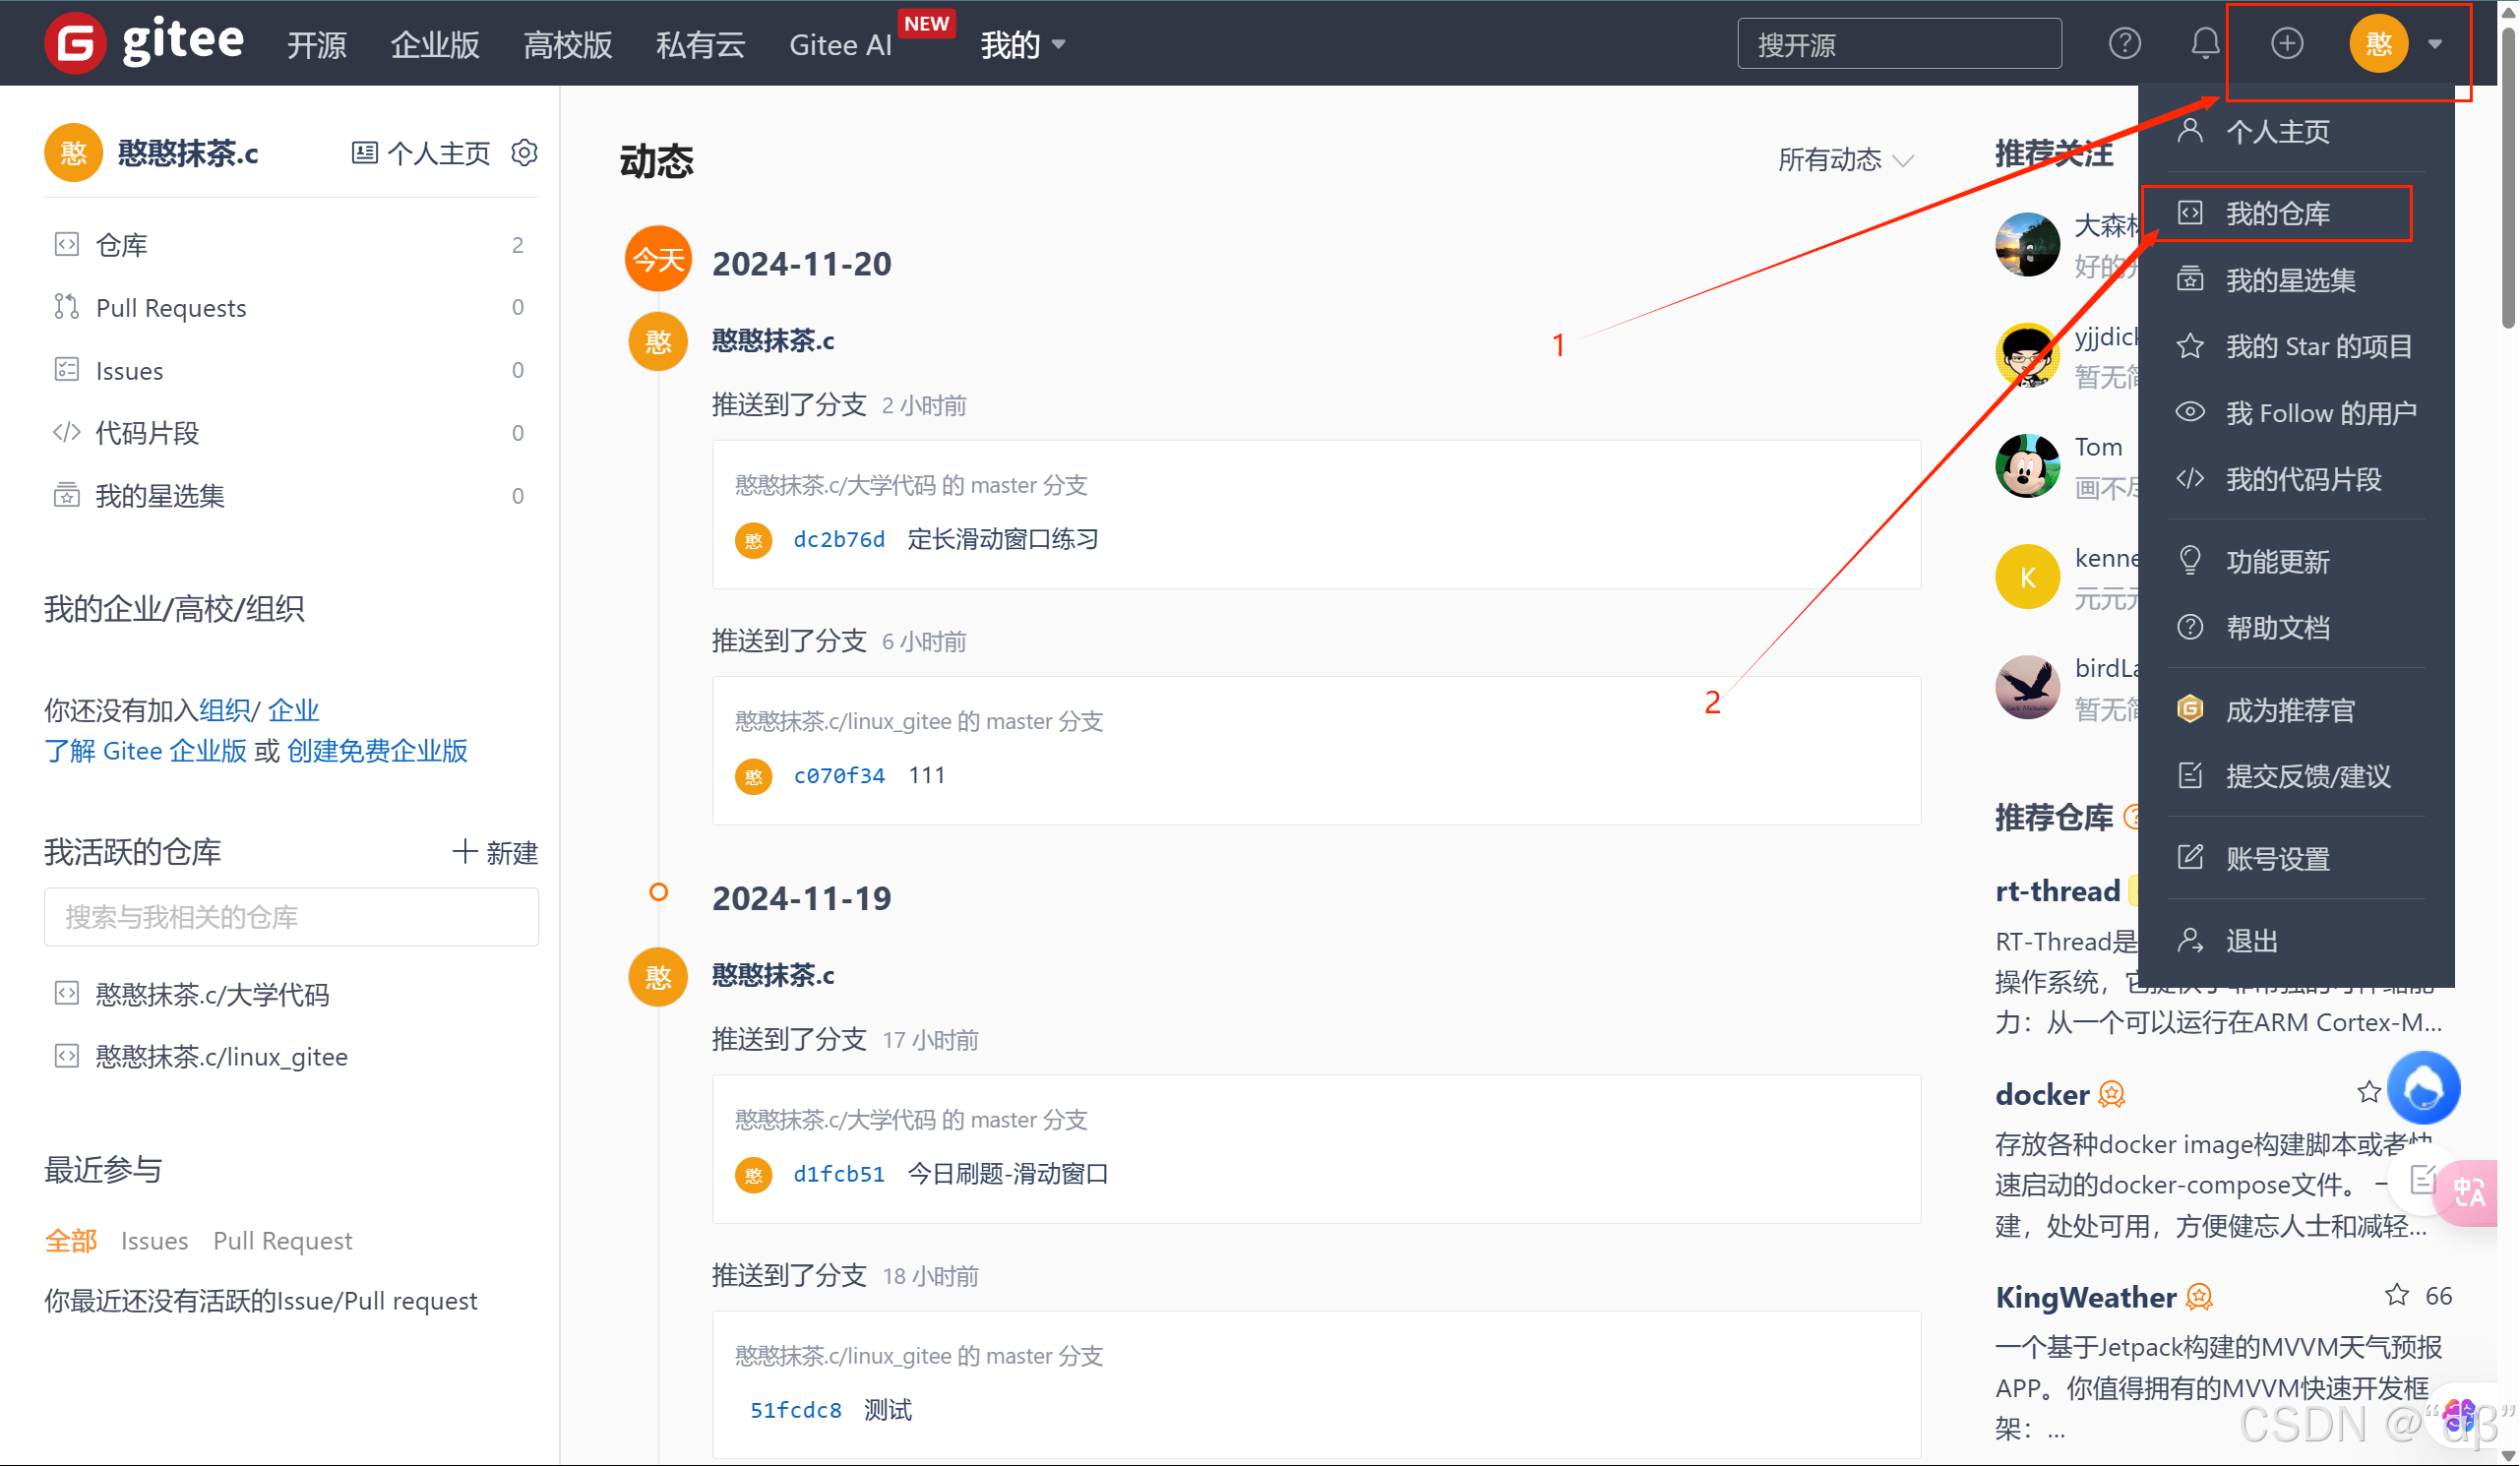Click the 搜开源 search box
This screenshot has width=2520, height=1466.
[1898, 44]
